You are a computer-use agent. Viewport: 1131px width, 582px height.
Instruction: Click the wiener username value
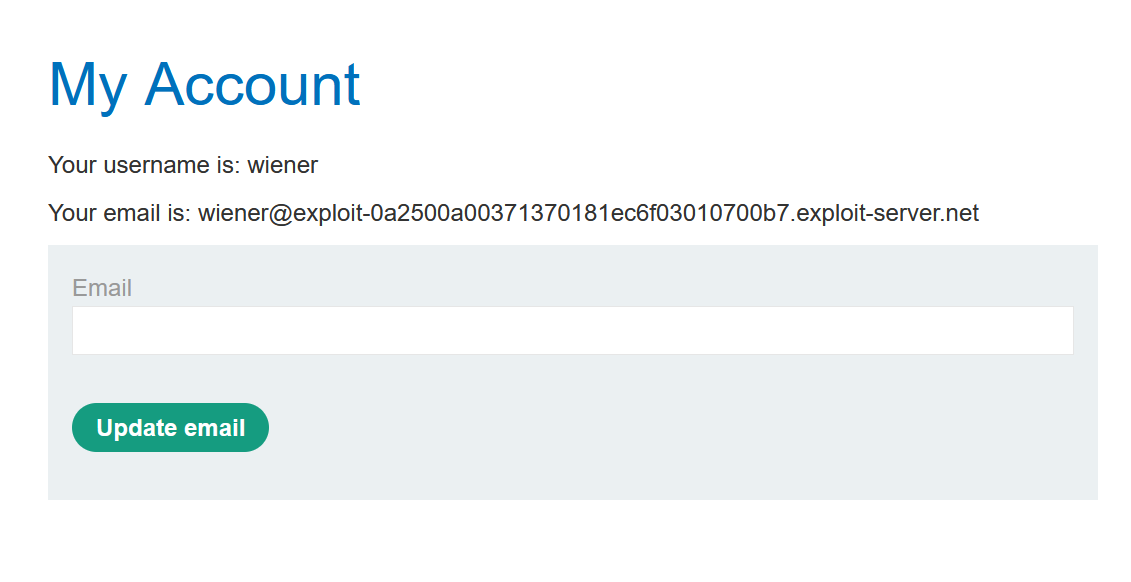click(288, 165)
